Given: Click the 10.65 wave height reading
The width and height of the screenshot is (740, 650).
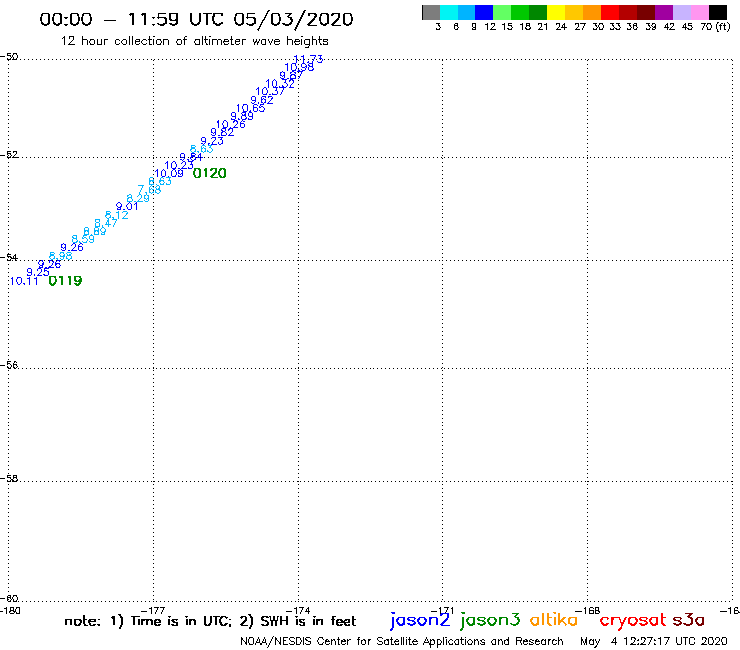Looking at the screenshot, I should pyautogui.click(x=251, y=109).
